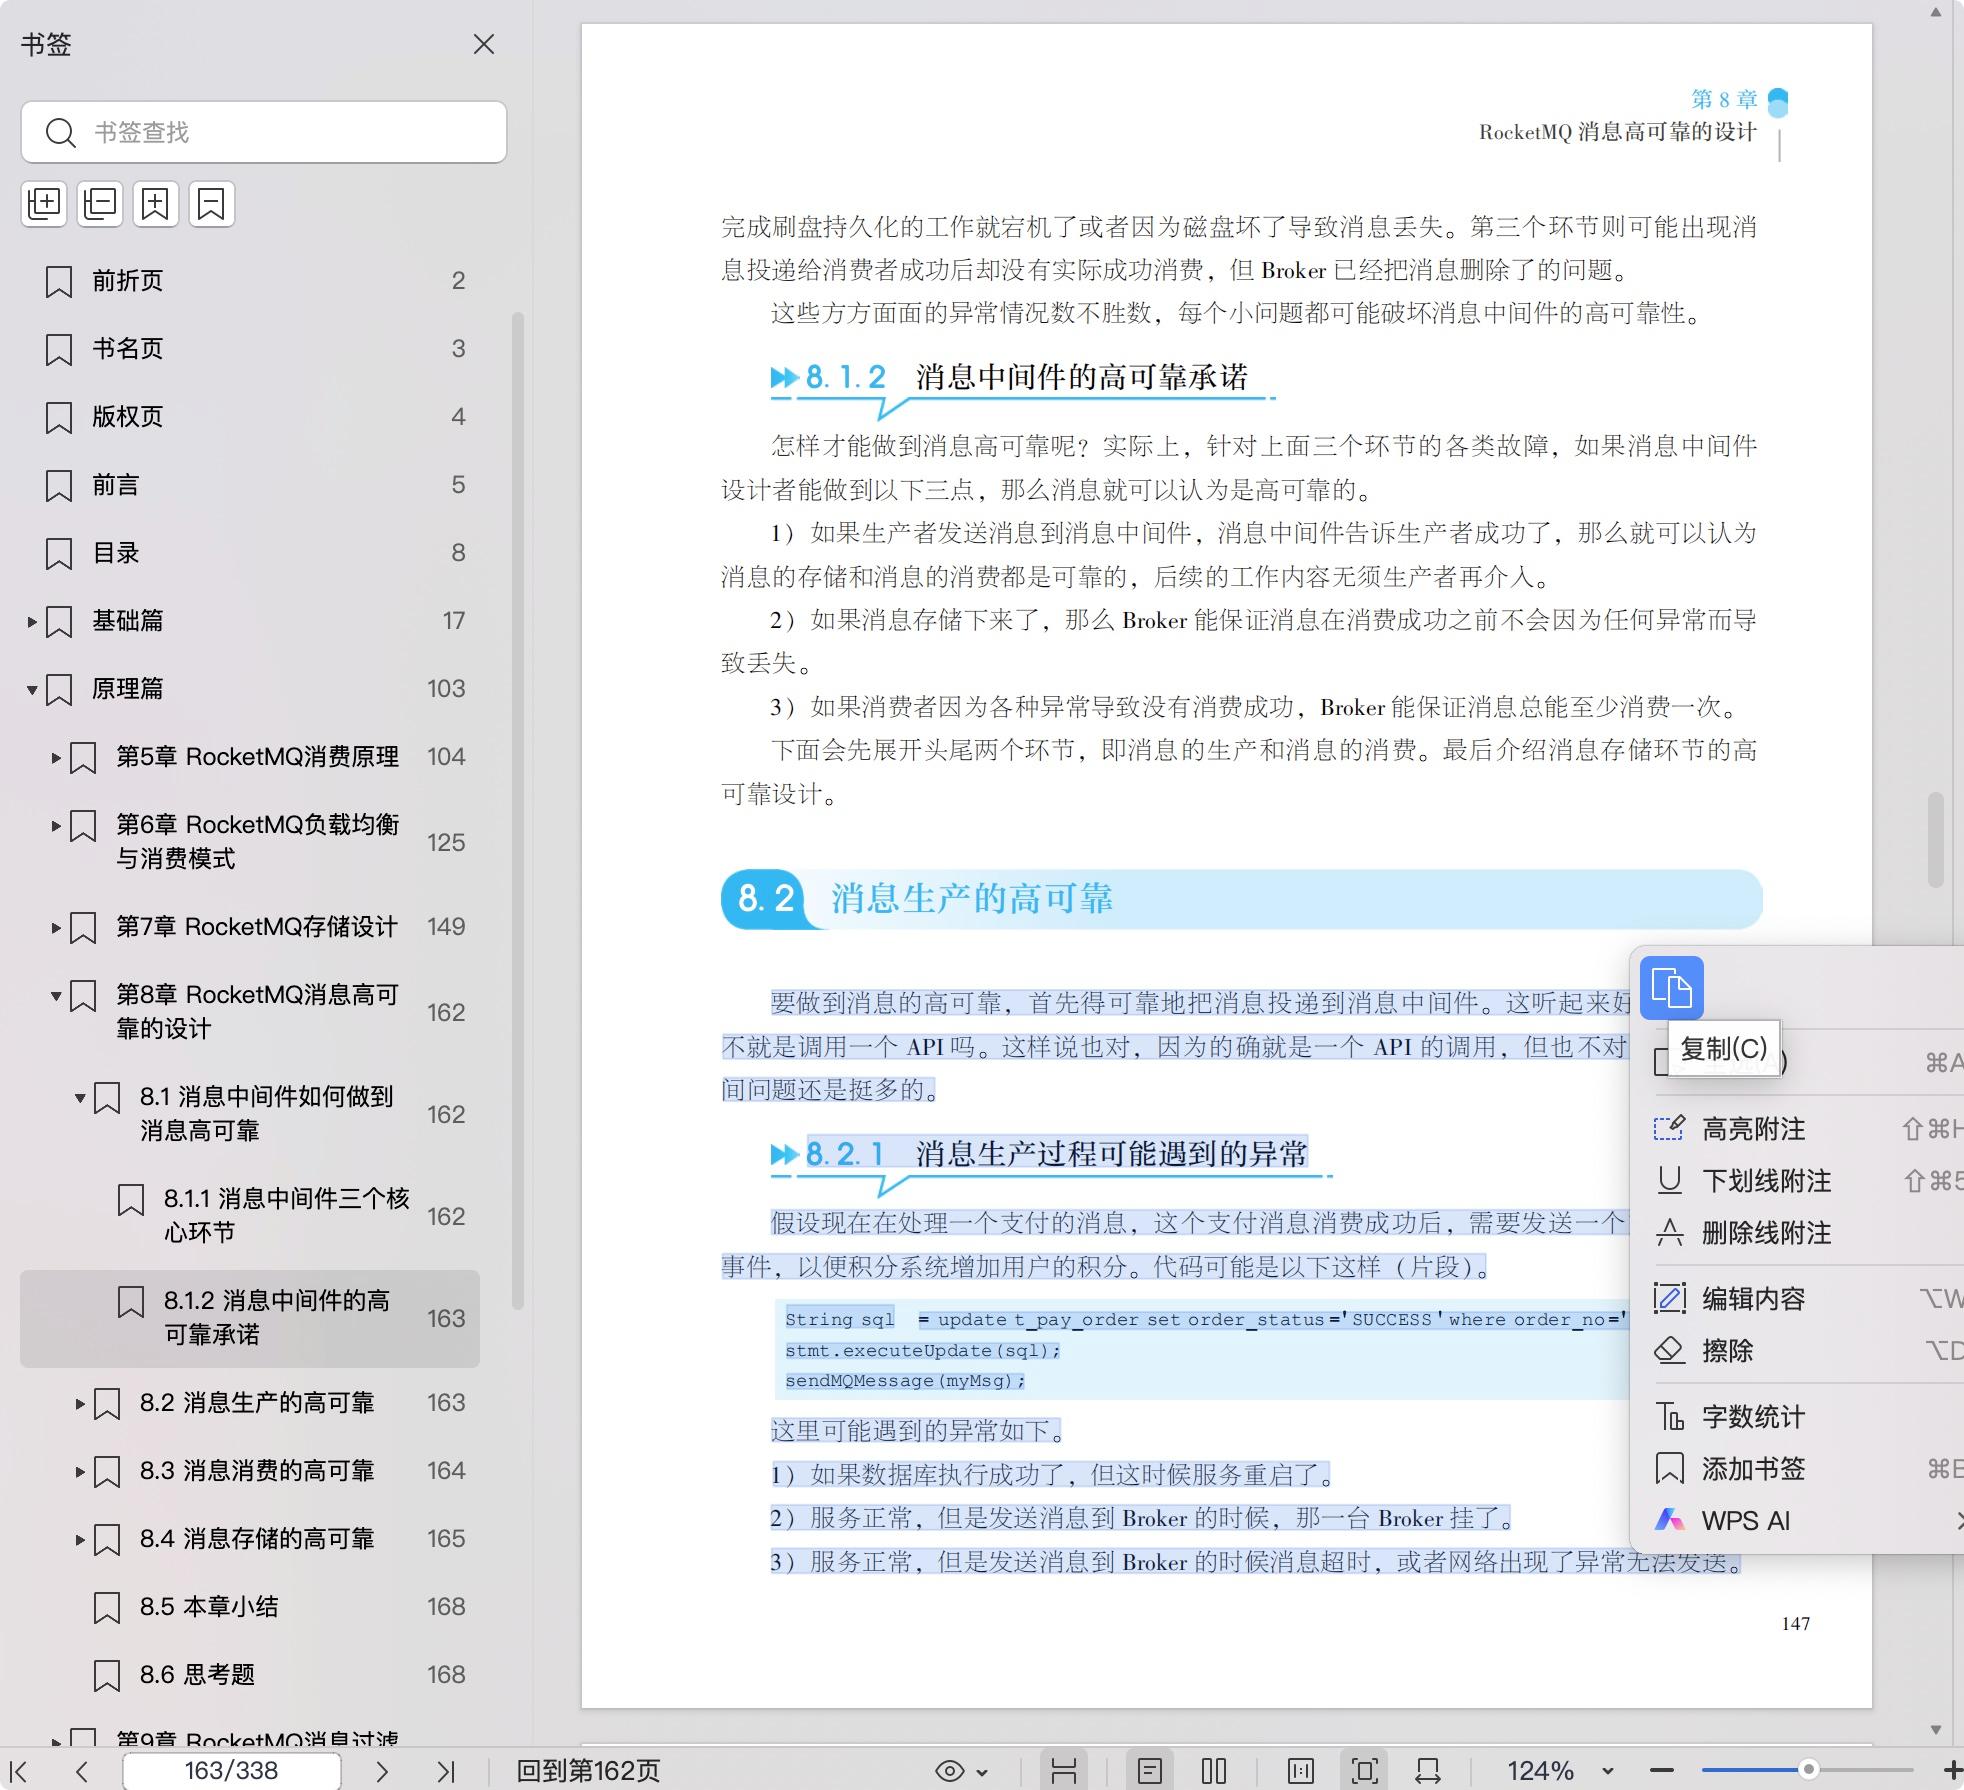Expand 8.3 消息消费的高可靠 bookmark
Image resolution: width=1964 pixels, height=1790 pixels.
click(80, 1472)
